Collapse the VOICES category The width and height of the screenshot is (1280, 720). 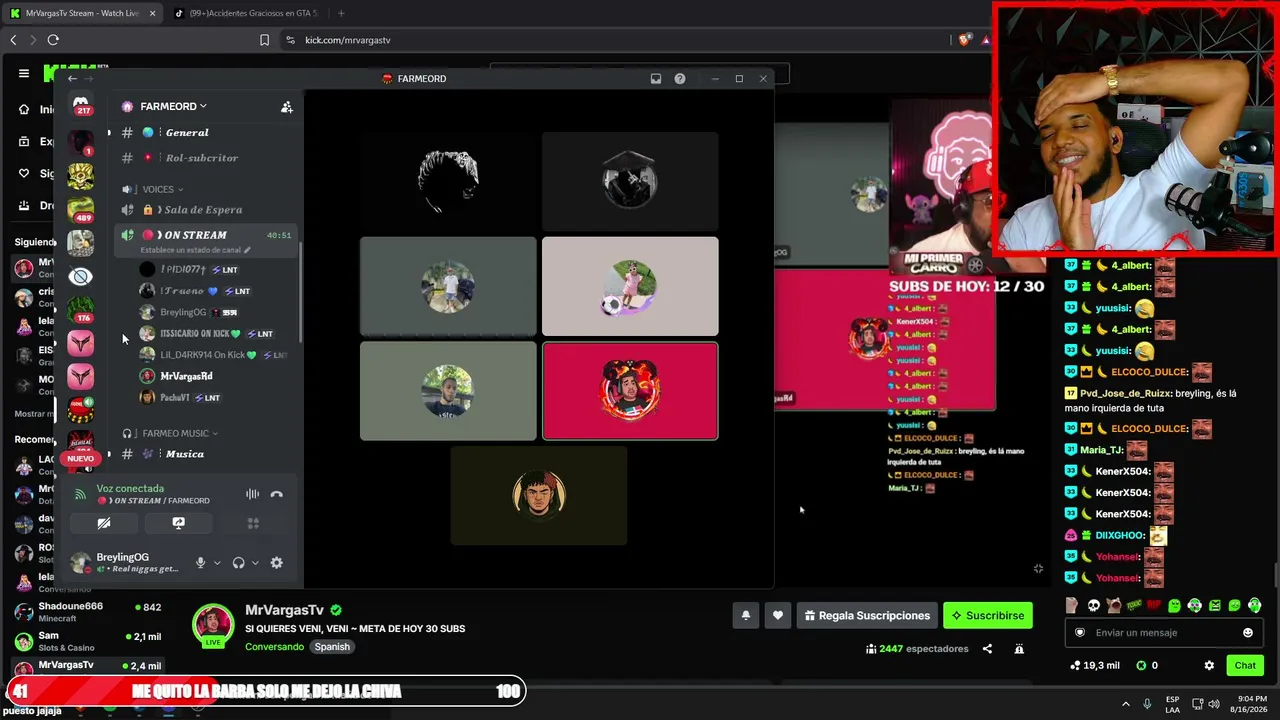coord(163,189)
